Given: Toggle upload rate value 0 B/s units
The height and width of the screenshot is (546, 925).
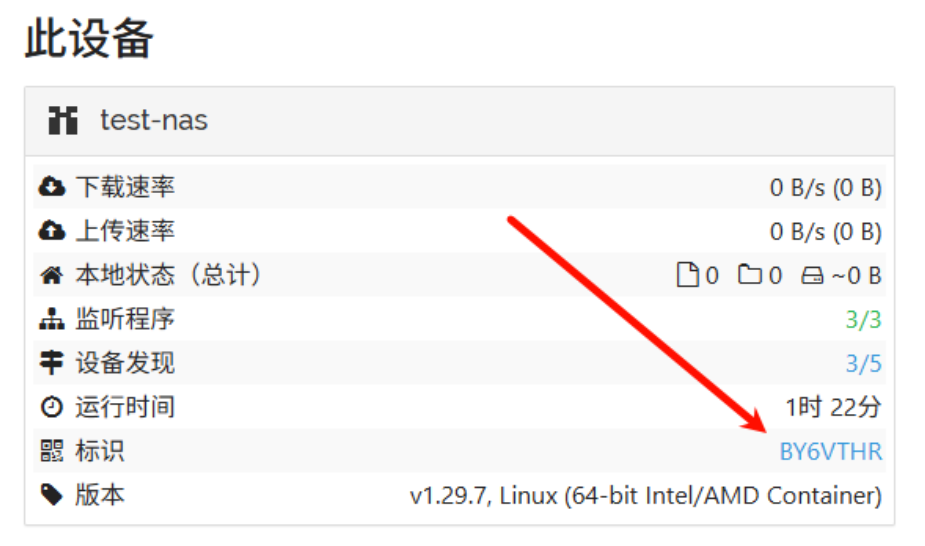Looking at the screenshot, I should (x=825, y=232).
